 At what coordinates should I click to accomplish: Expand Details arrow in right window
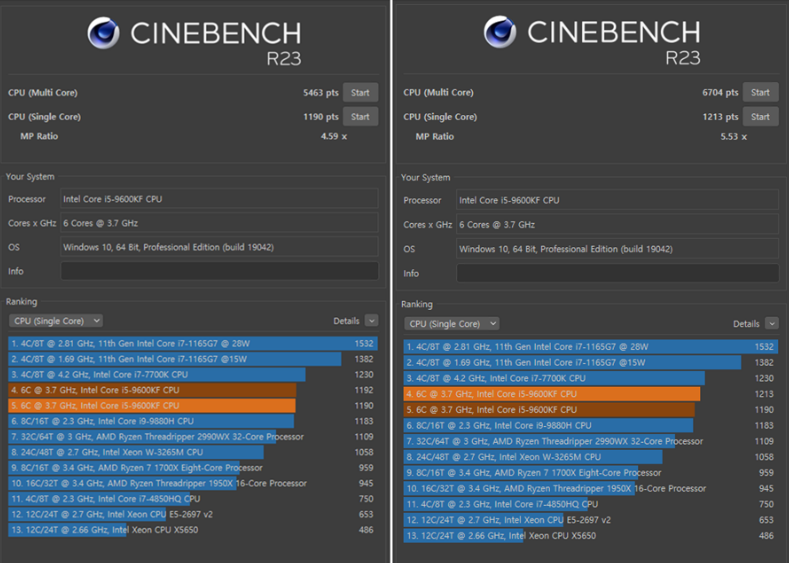pyautogui.click(x=772, y=324)
